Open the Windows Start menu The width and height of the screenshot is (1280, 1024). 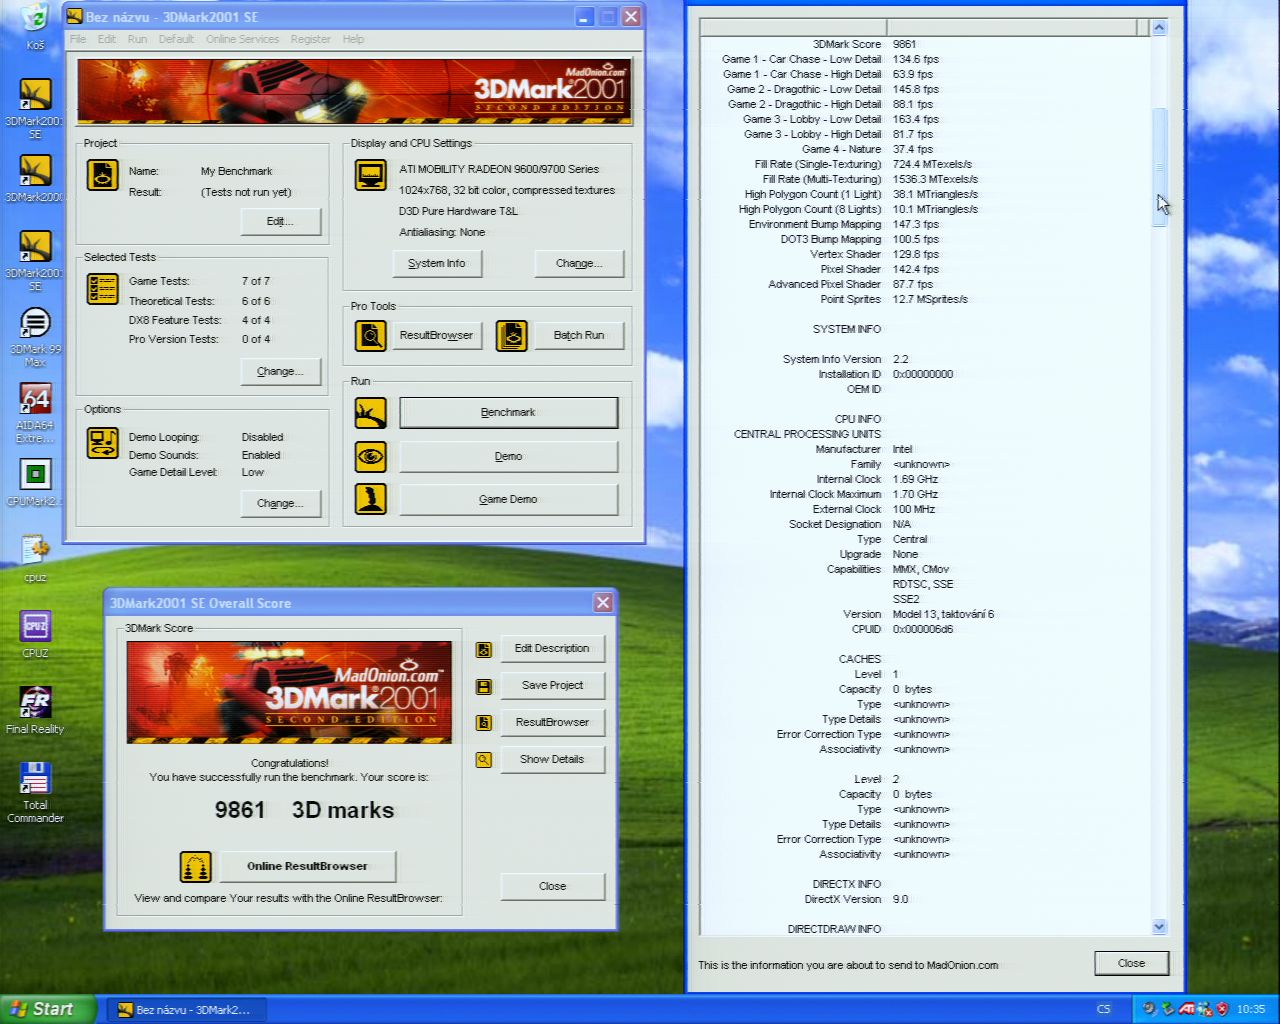[48, 1009]
